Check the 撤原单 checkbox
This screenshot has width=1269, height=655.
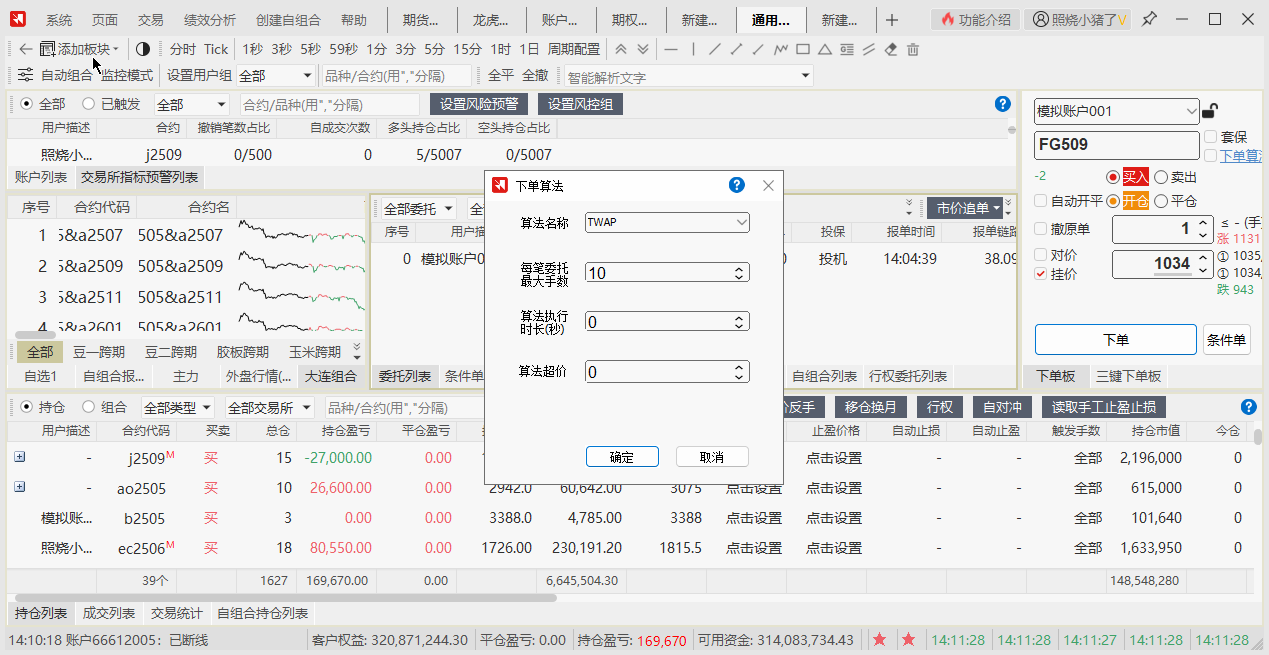point(1041,229)
